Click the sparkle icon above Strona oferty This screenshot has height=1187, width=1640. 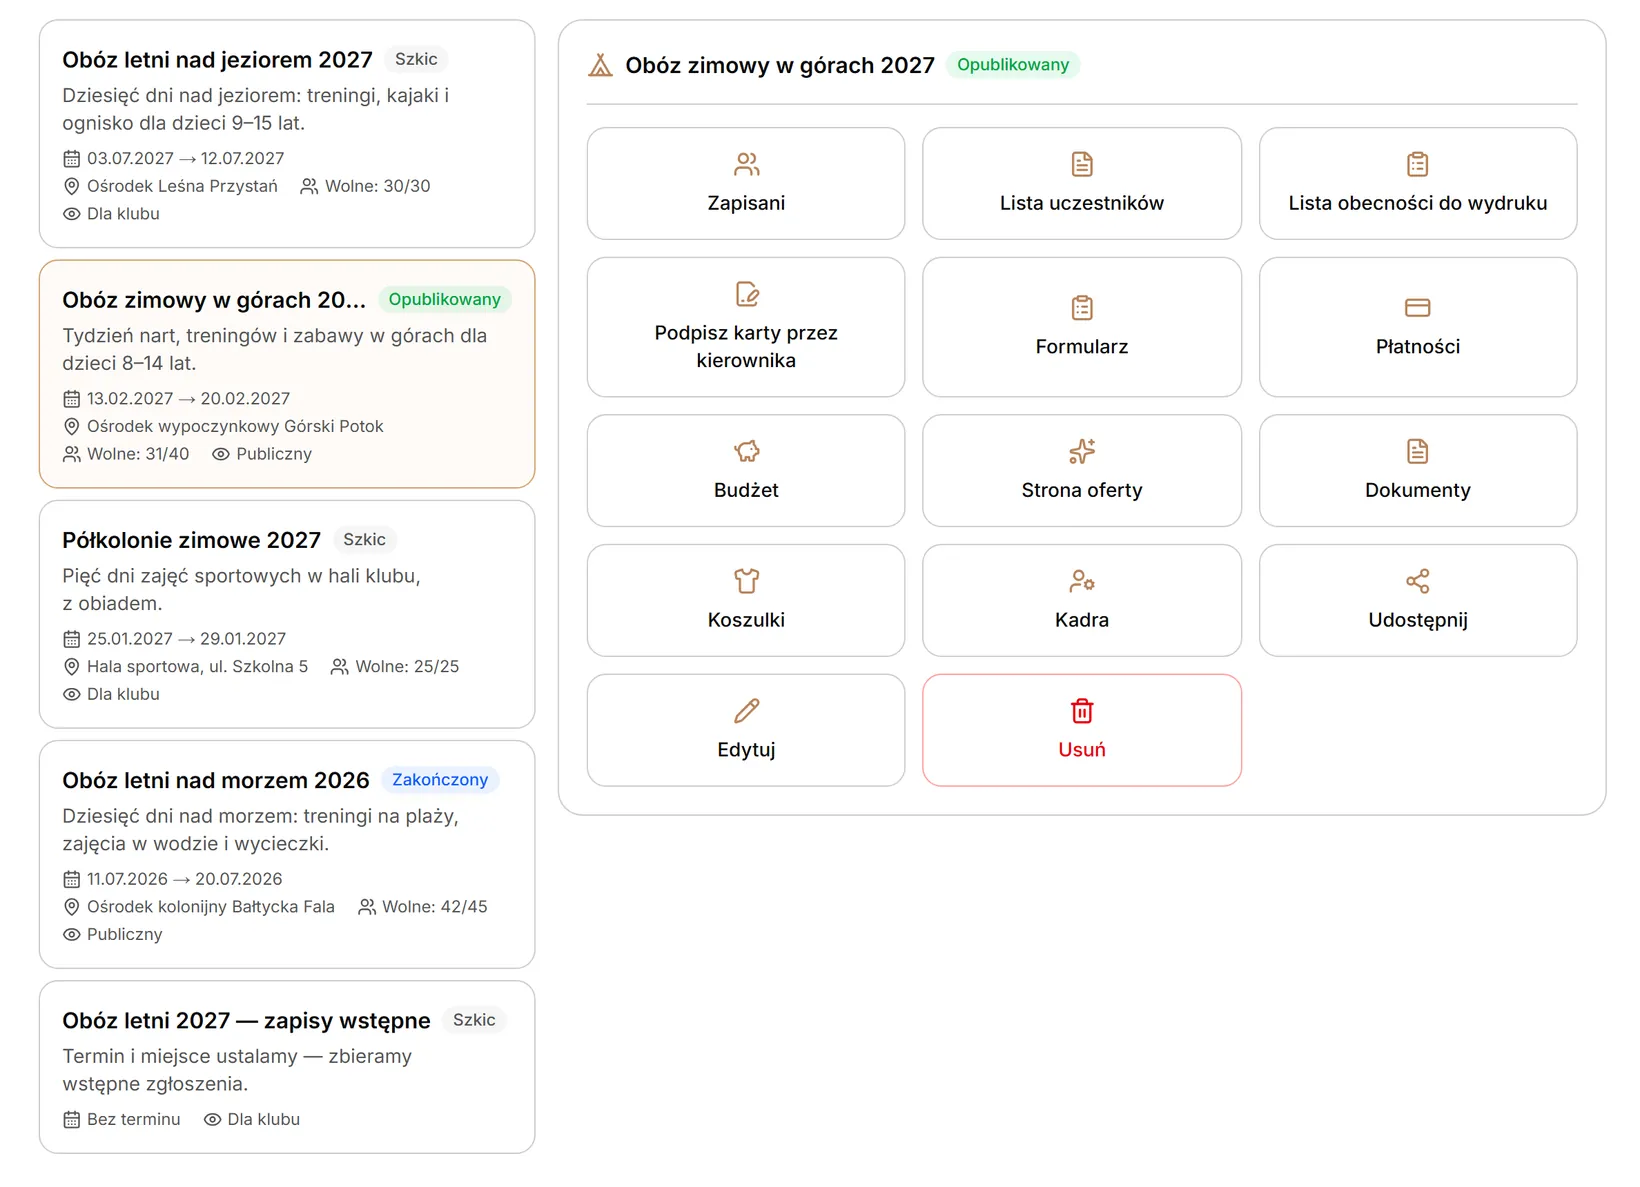pos(1082,451)
